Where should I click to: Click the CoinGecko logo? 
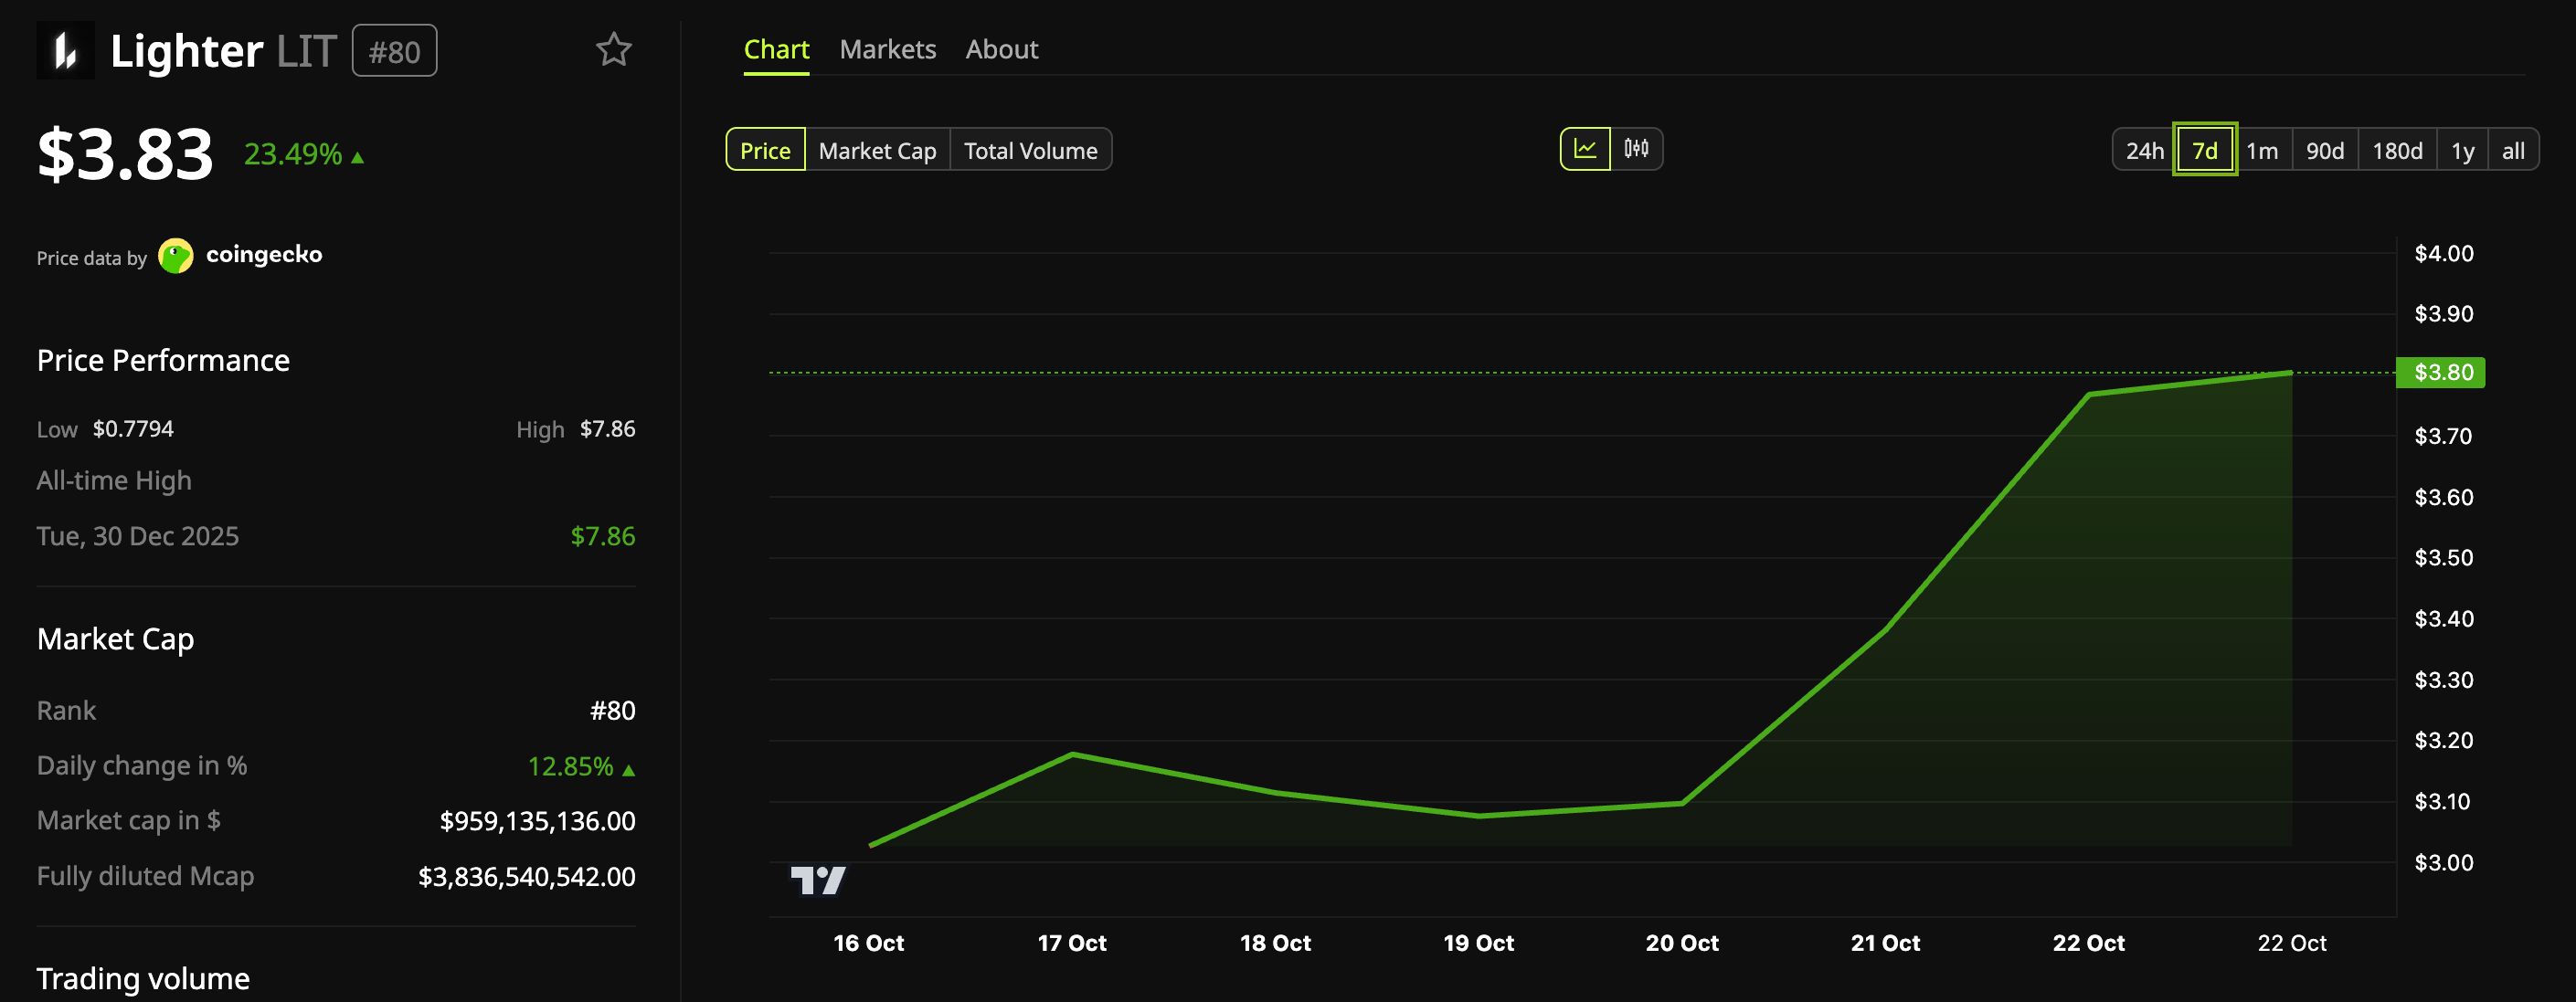point(176,256)
